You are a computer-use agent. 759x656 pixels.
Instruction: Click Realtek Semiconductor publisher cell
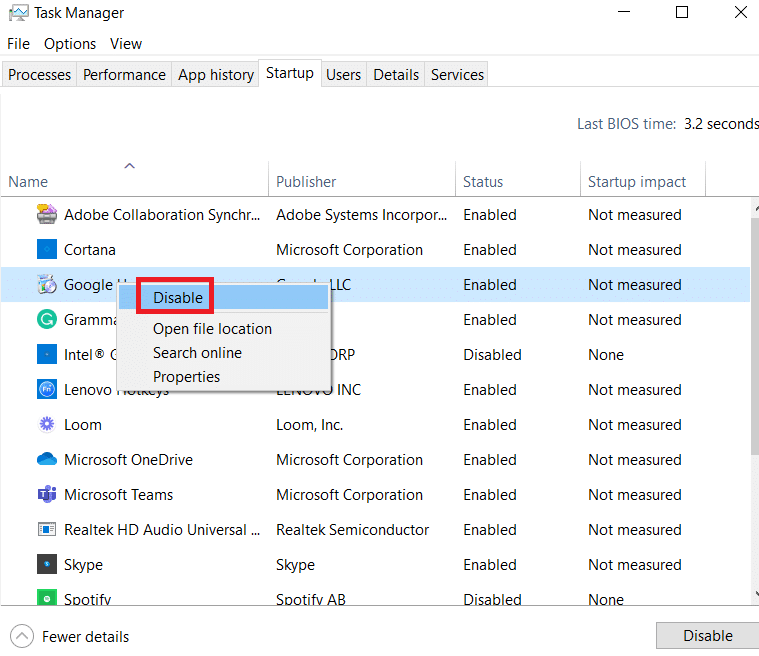pyautogui.click(x=352, y=530)
